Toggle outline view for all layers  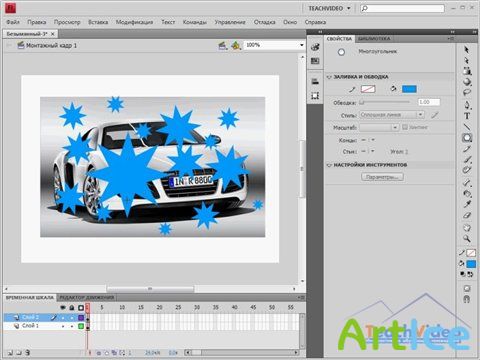(x=81, y=307)
